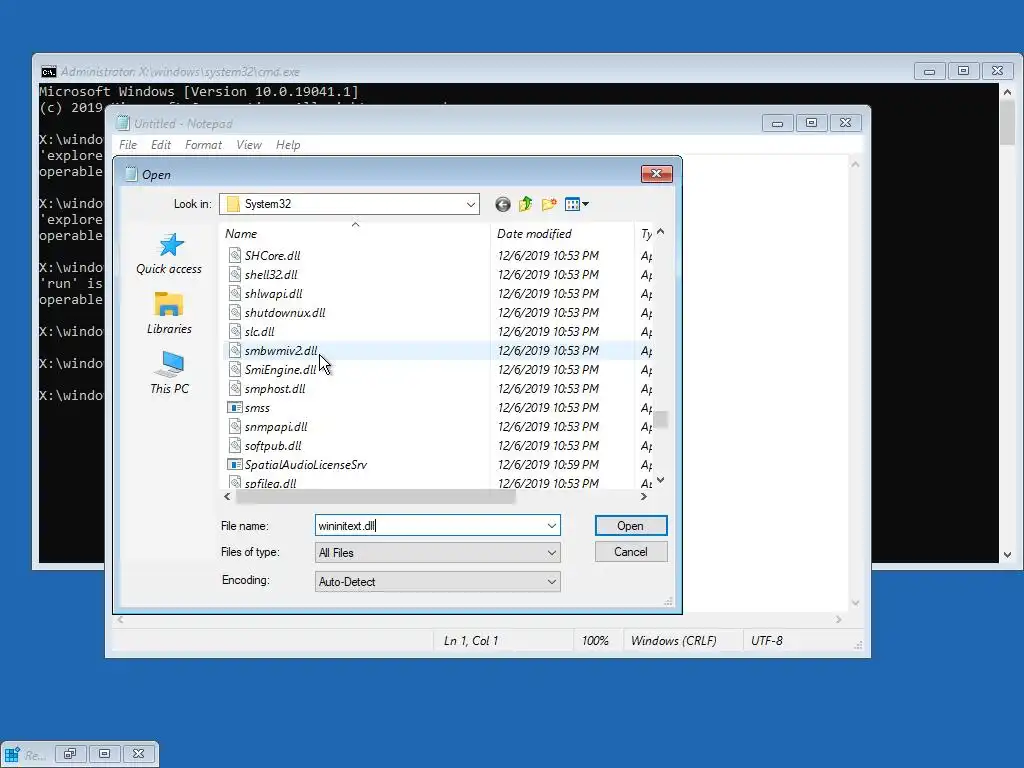Select Libraries in the places bar

[x=169, y=314]
